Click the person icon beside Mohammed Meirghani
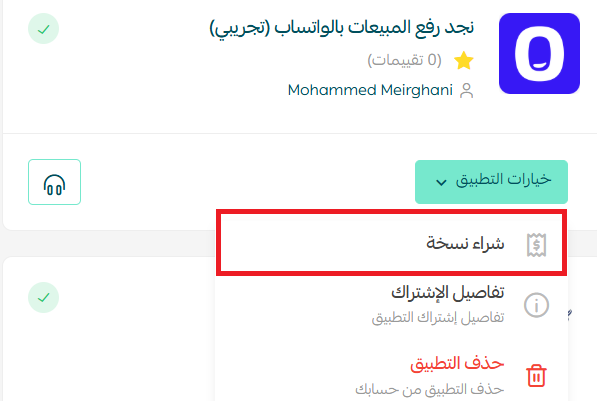The height and width of the screenshot is (401, 597). coord(466,91)
